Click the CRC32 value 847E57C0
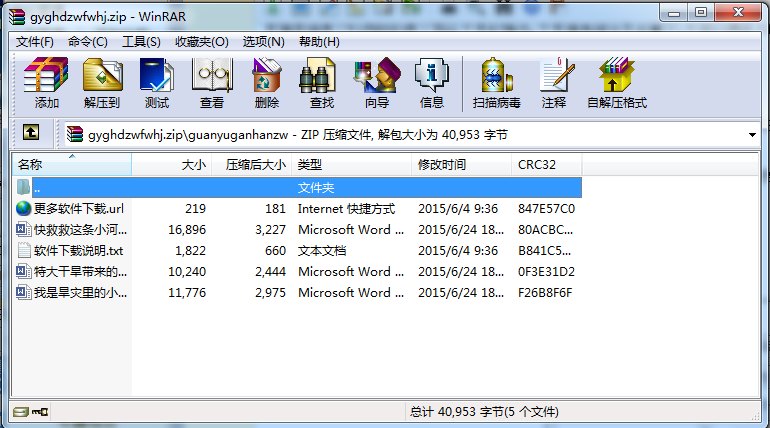 pyautogui.click(x=546, y=209)
